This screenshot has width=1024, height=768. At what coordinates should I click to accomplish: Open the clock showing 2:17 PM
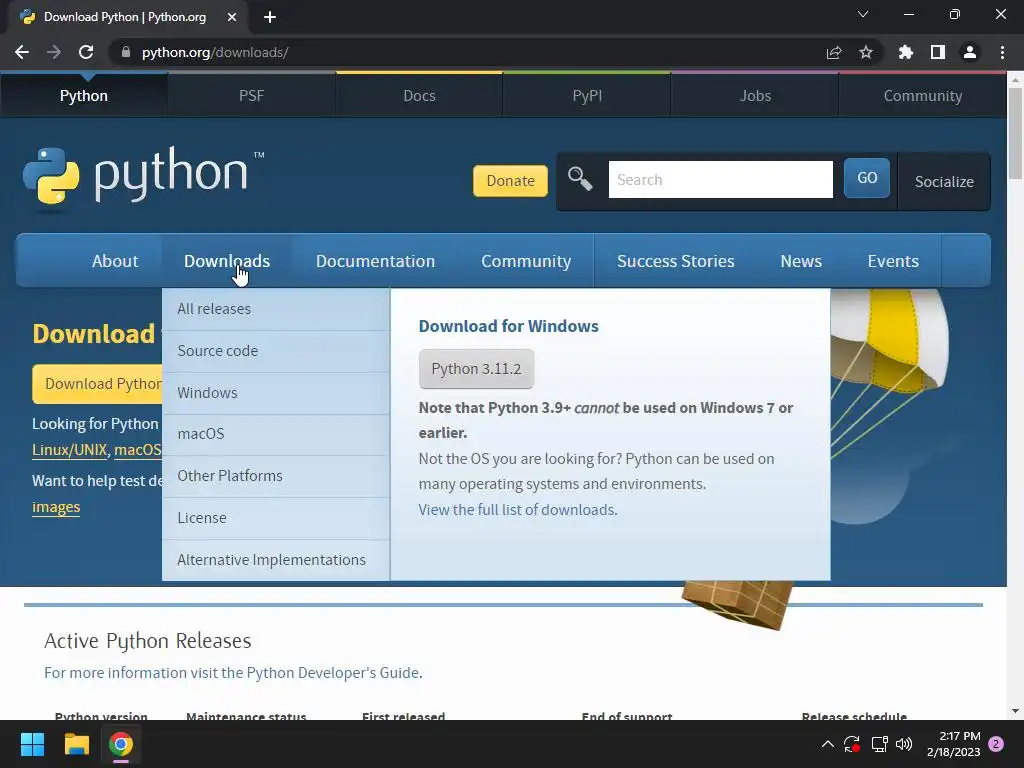click(953, 744)
